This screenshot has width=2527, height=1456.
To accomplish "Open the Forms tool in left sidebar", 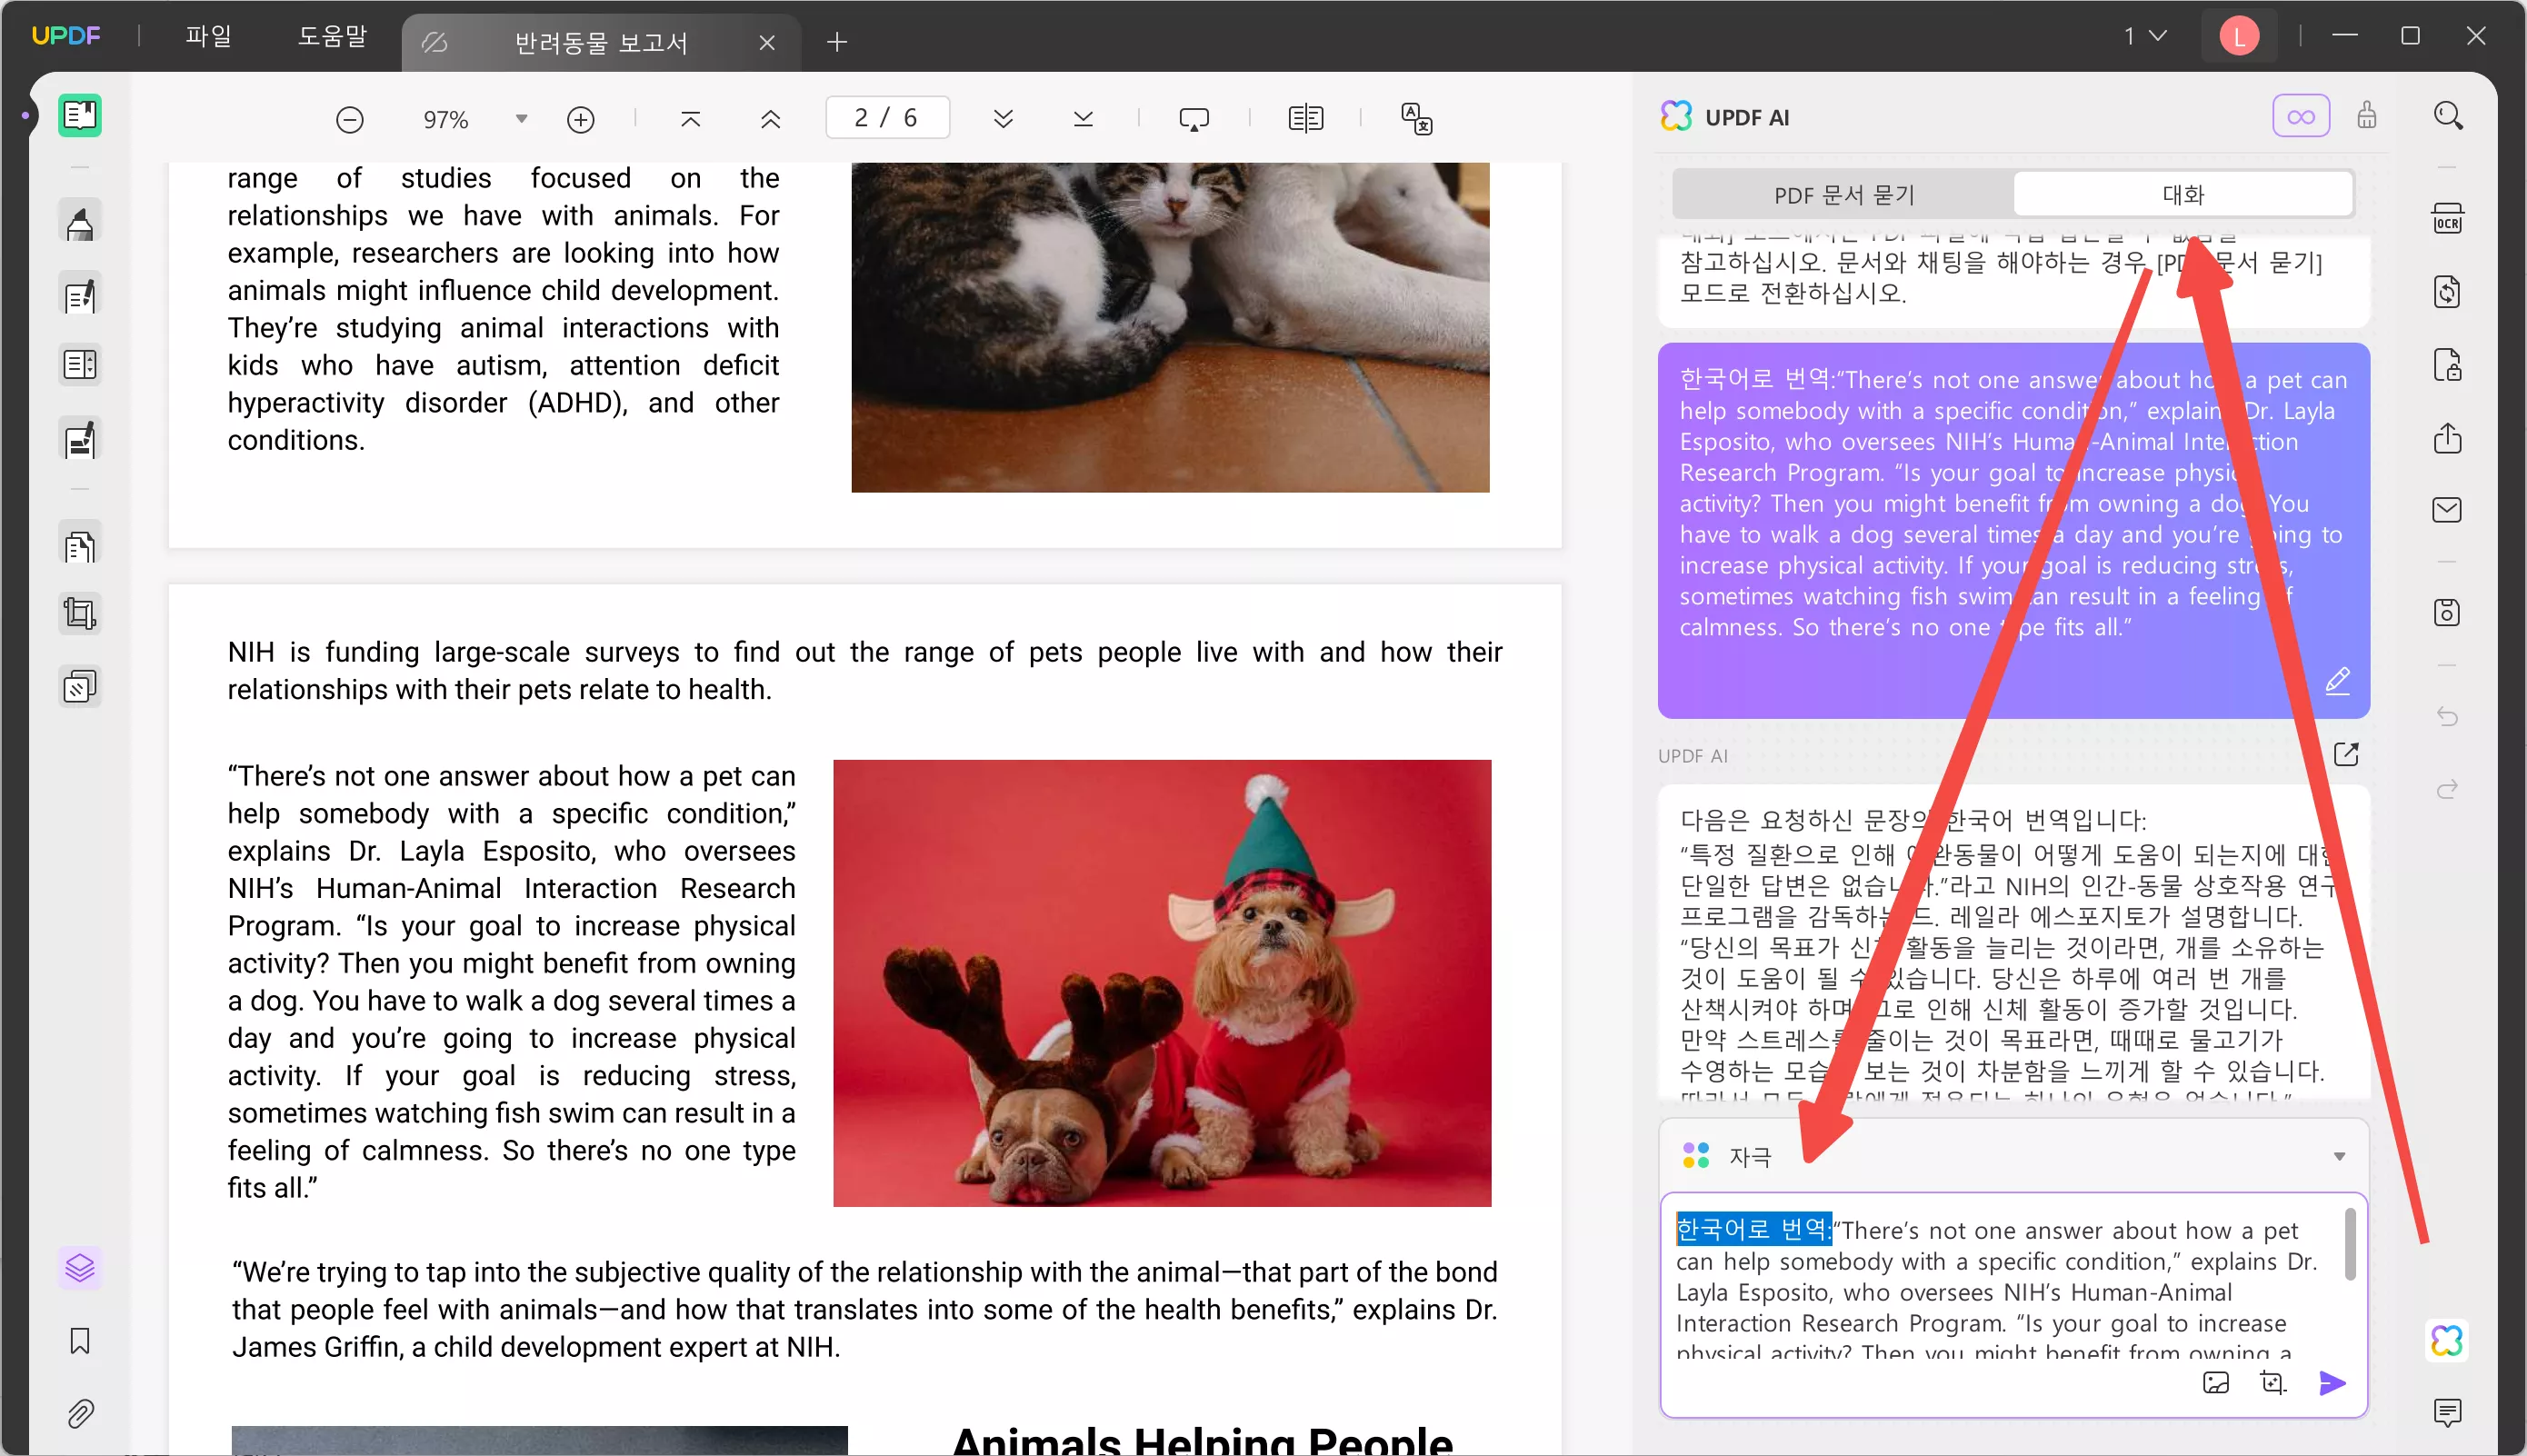I will point(80,365).
